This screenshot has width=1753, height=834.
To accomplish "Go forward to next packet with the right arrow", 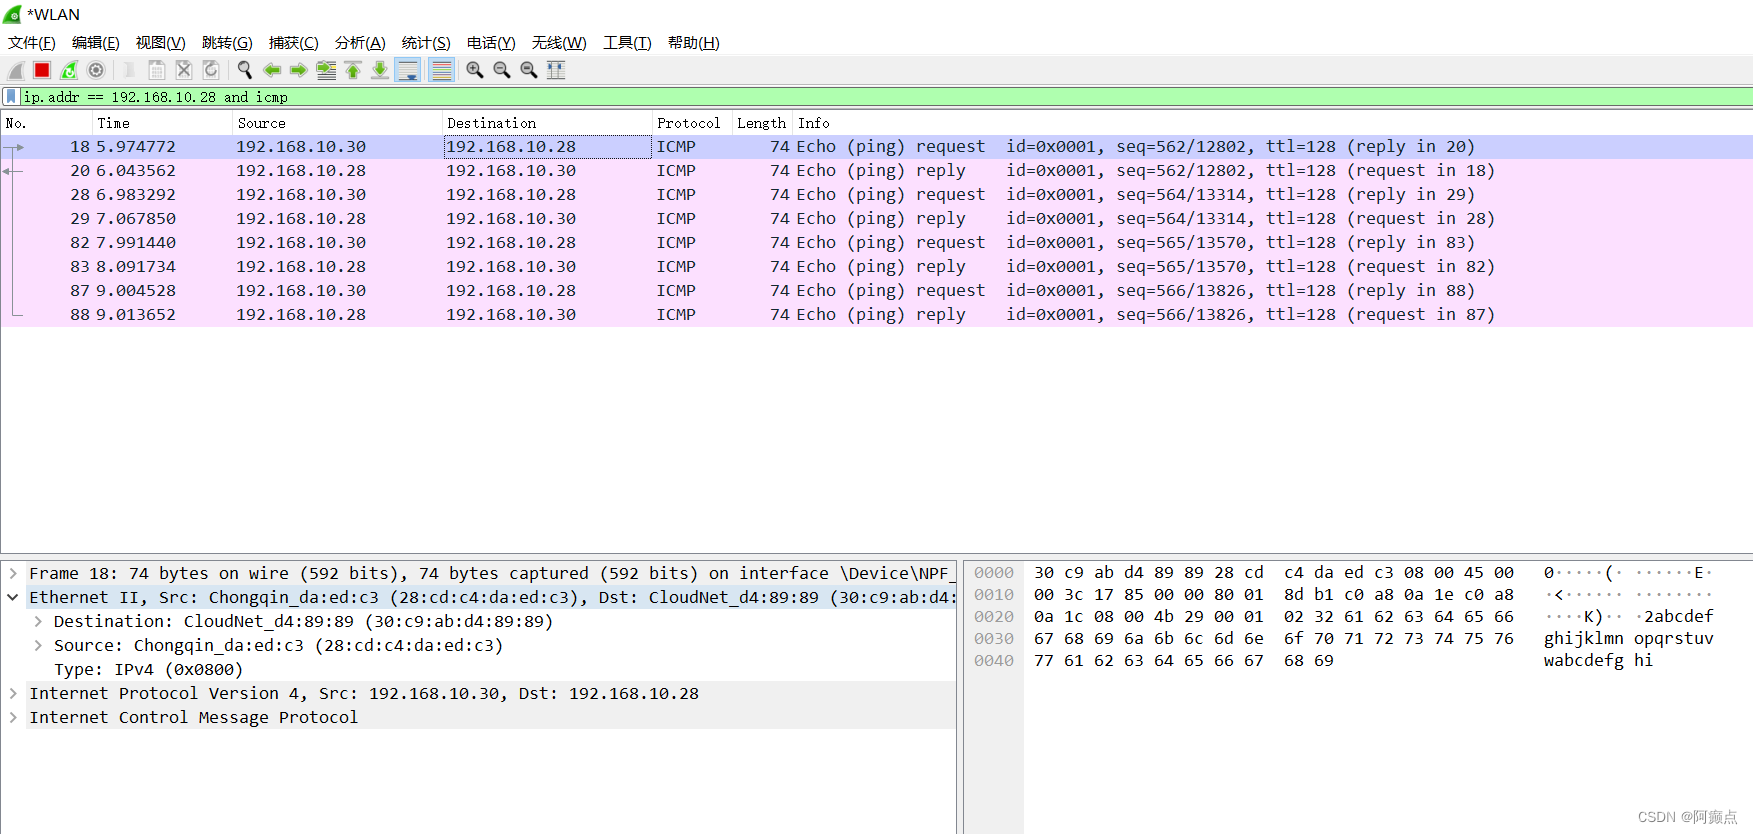I will (298, 70).
